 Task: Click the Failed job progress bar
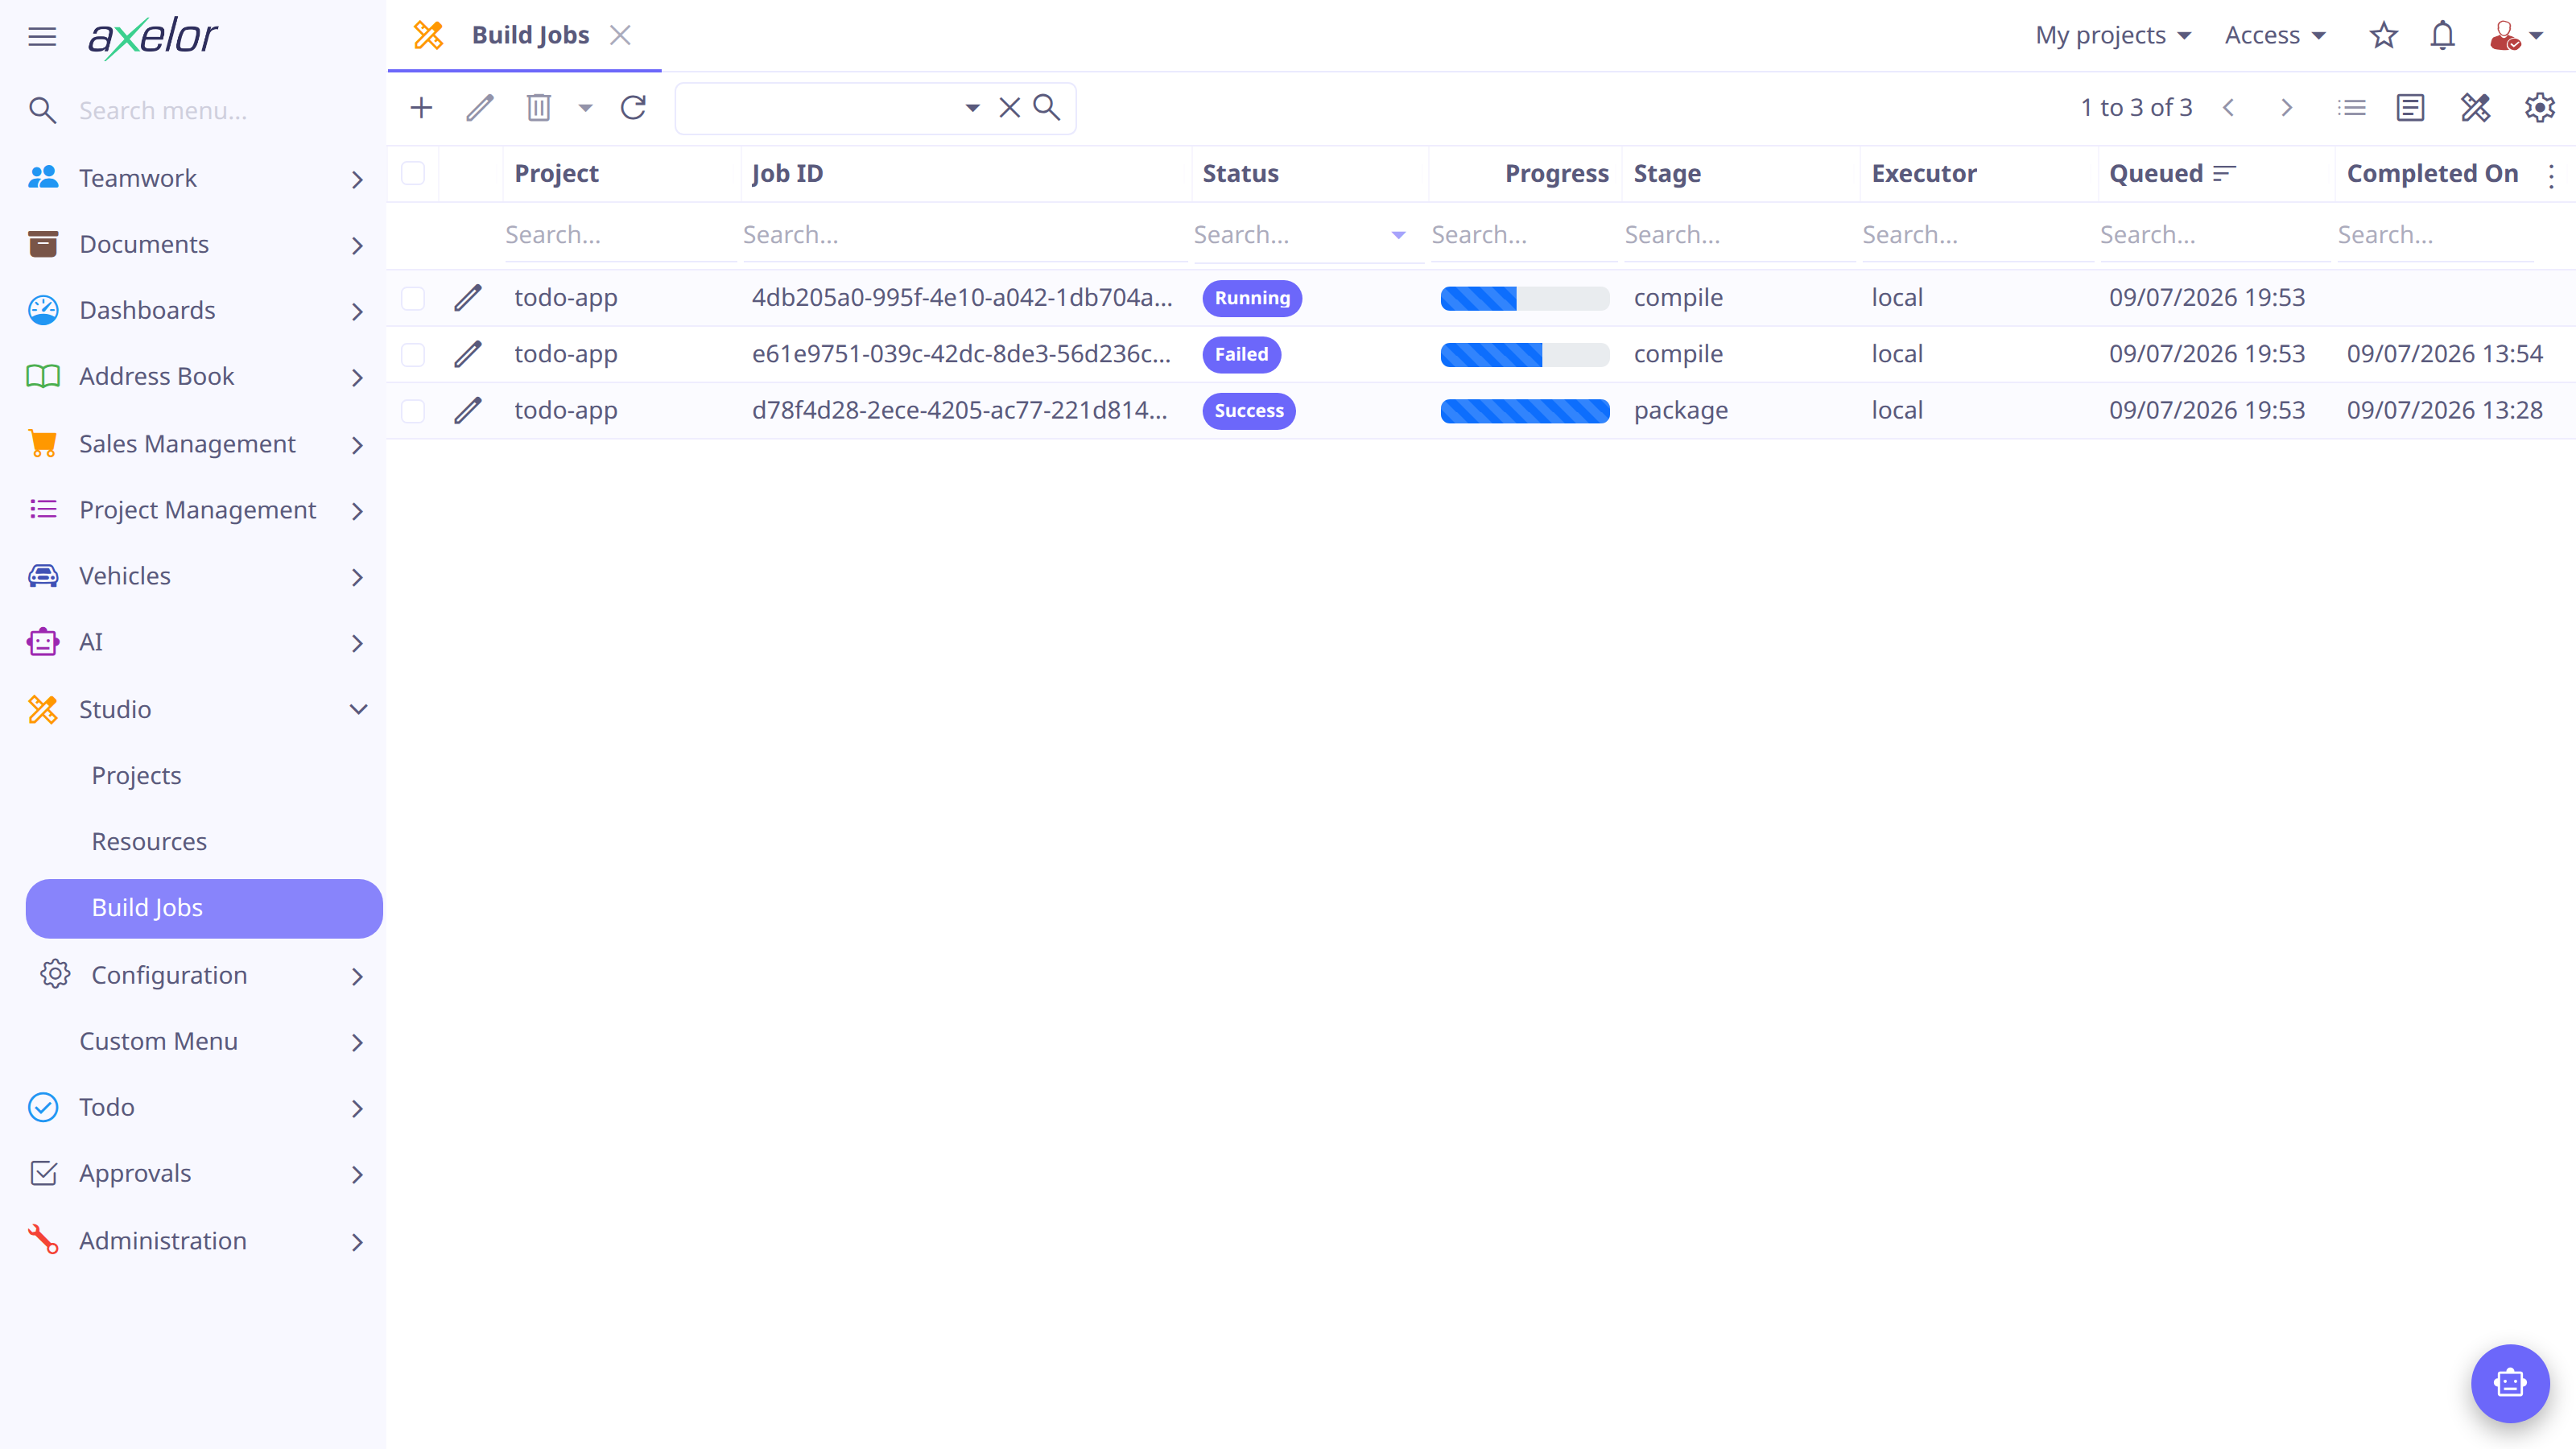click(1525, 354)
